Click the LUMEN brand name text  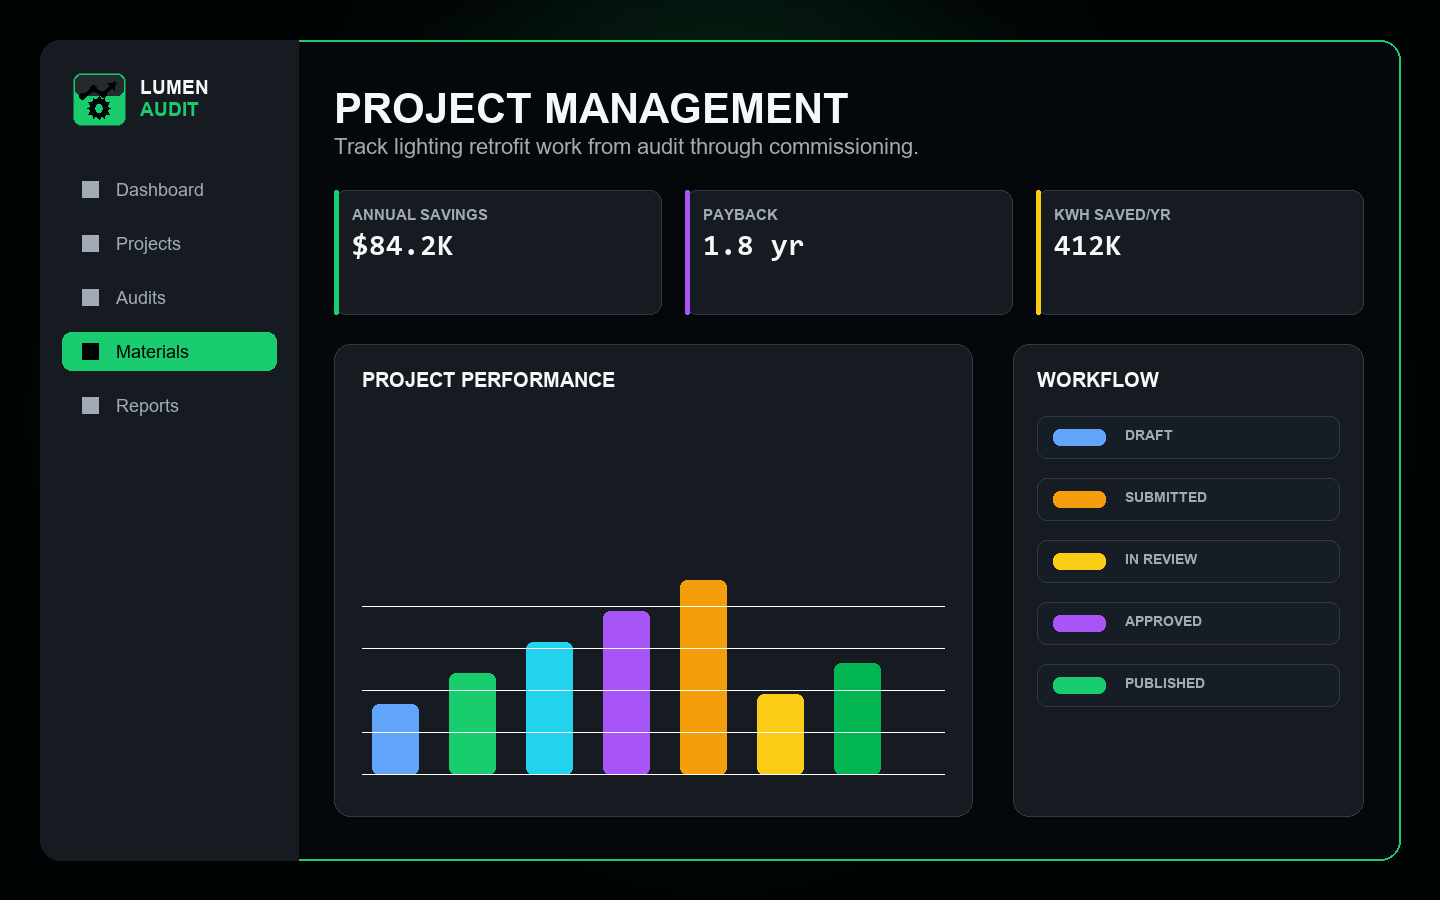click(x=174, y=88)
